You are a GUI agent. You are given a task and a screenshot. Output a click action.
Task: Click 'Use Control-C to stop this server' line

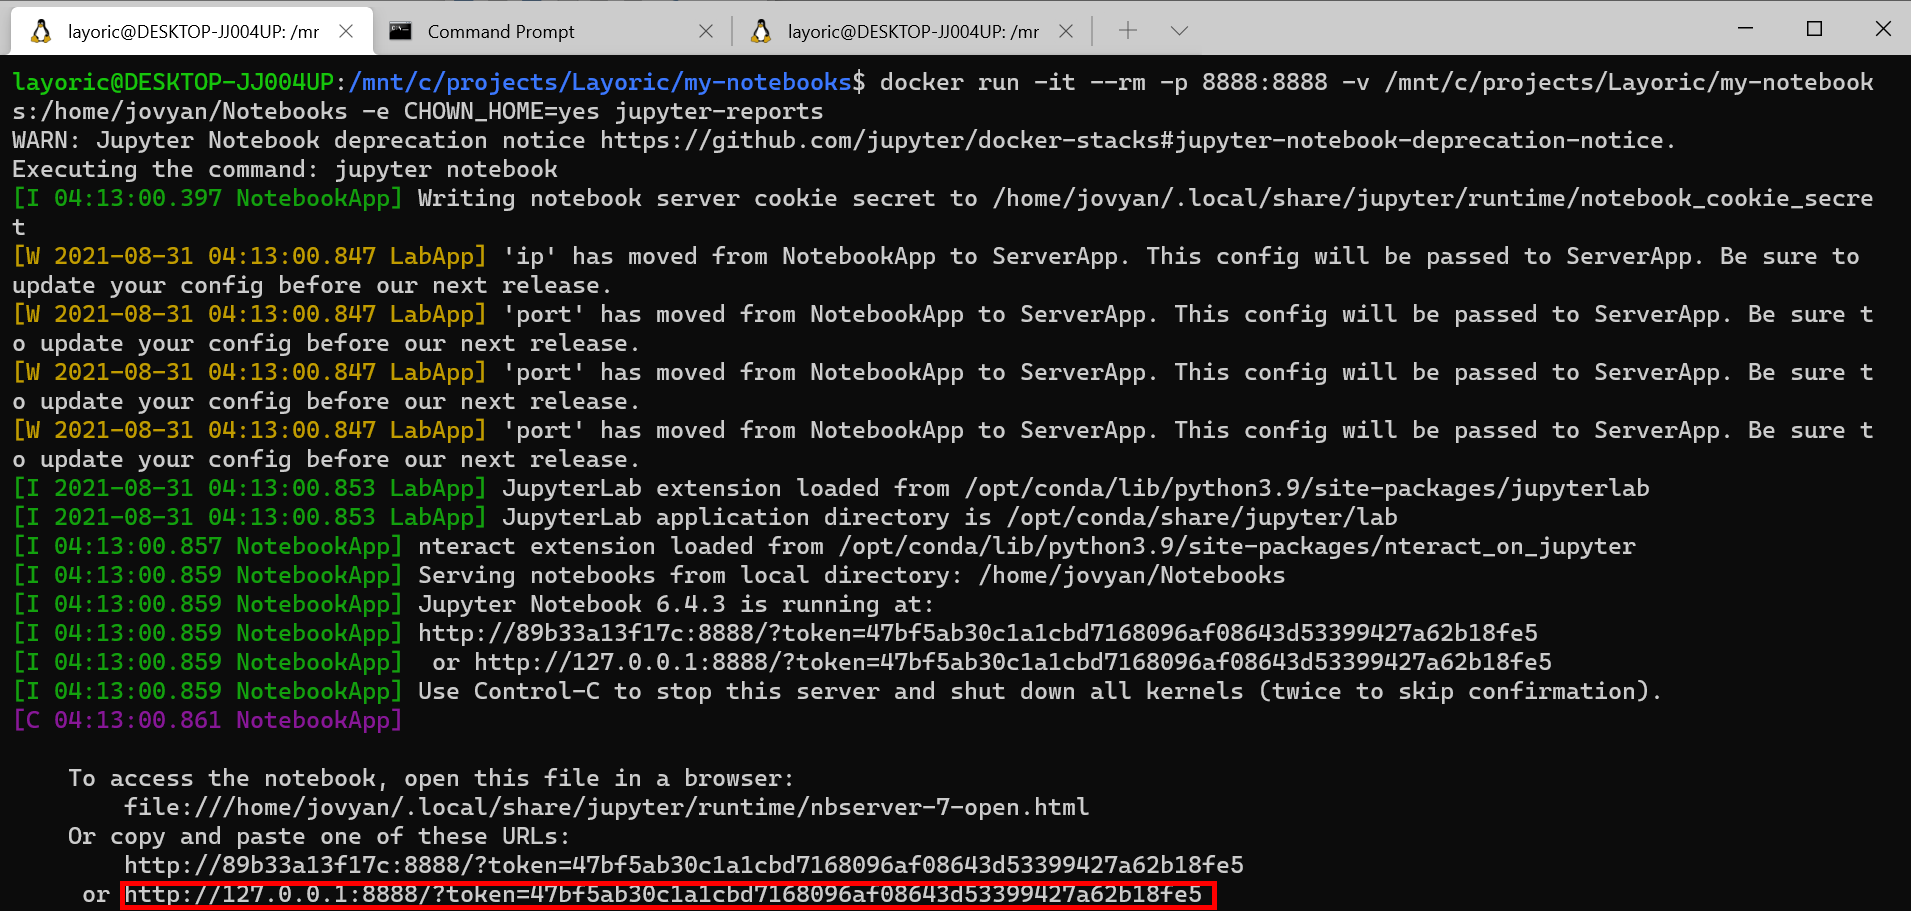pyautogui.click(x=1040, y=691)
